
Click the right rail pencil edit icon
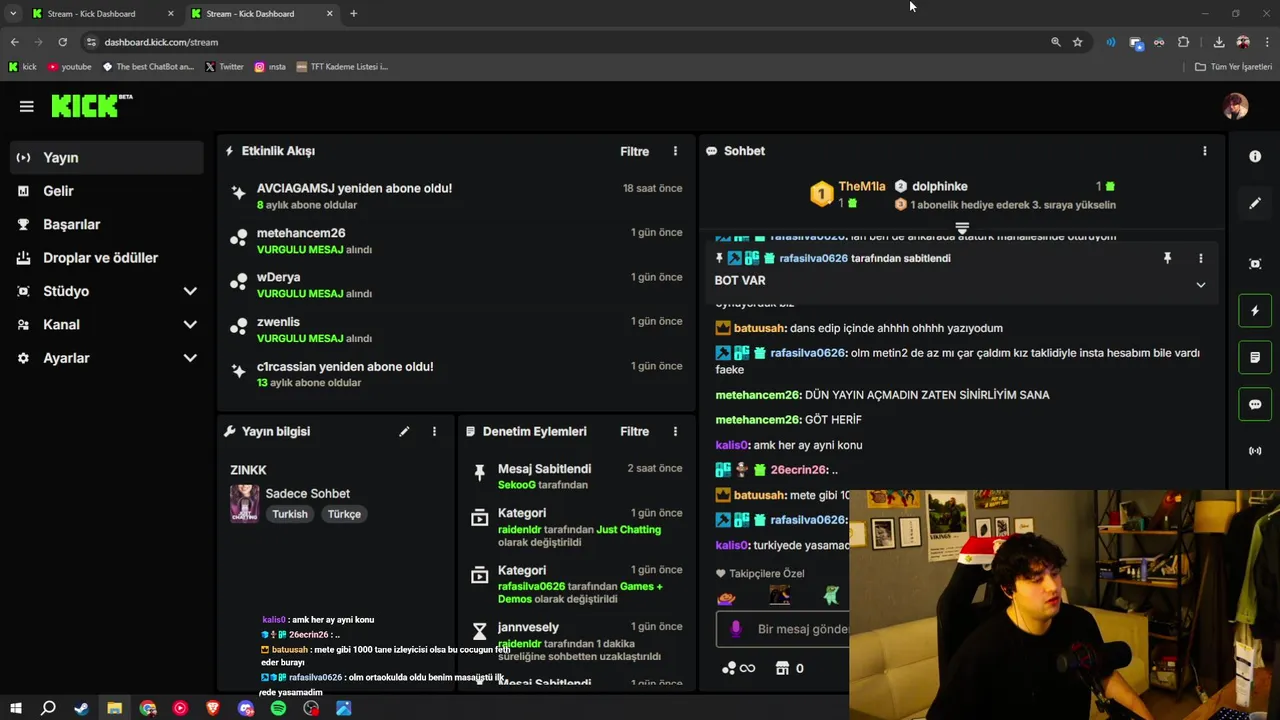coord(1255,203)
